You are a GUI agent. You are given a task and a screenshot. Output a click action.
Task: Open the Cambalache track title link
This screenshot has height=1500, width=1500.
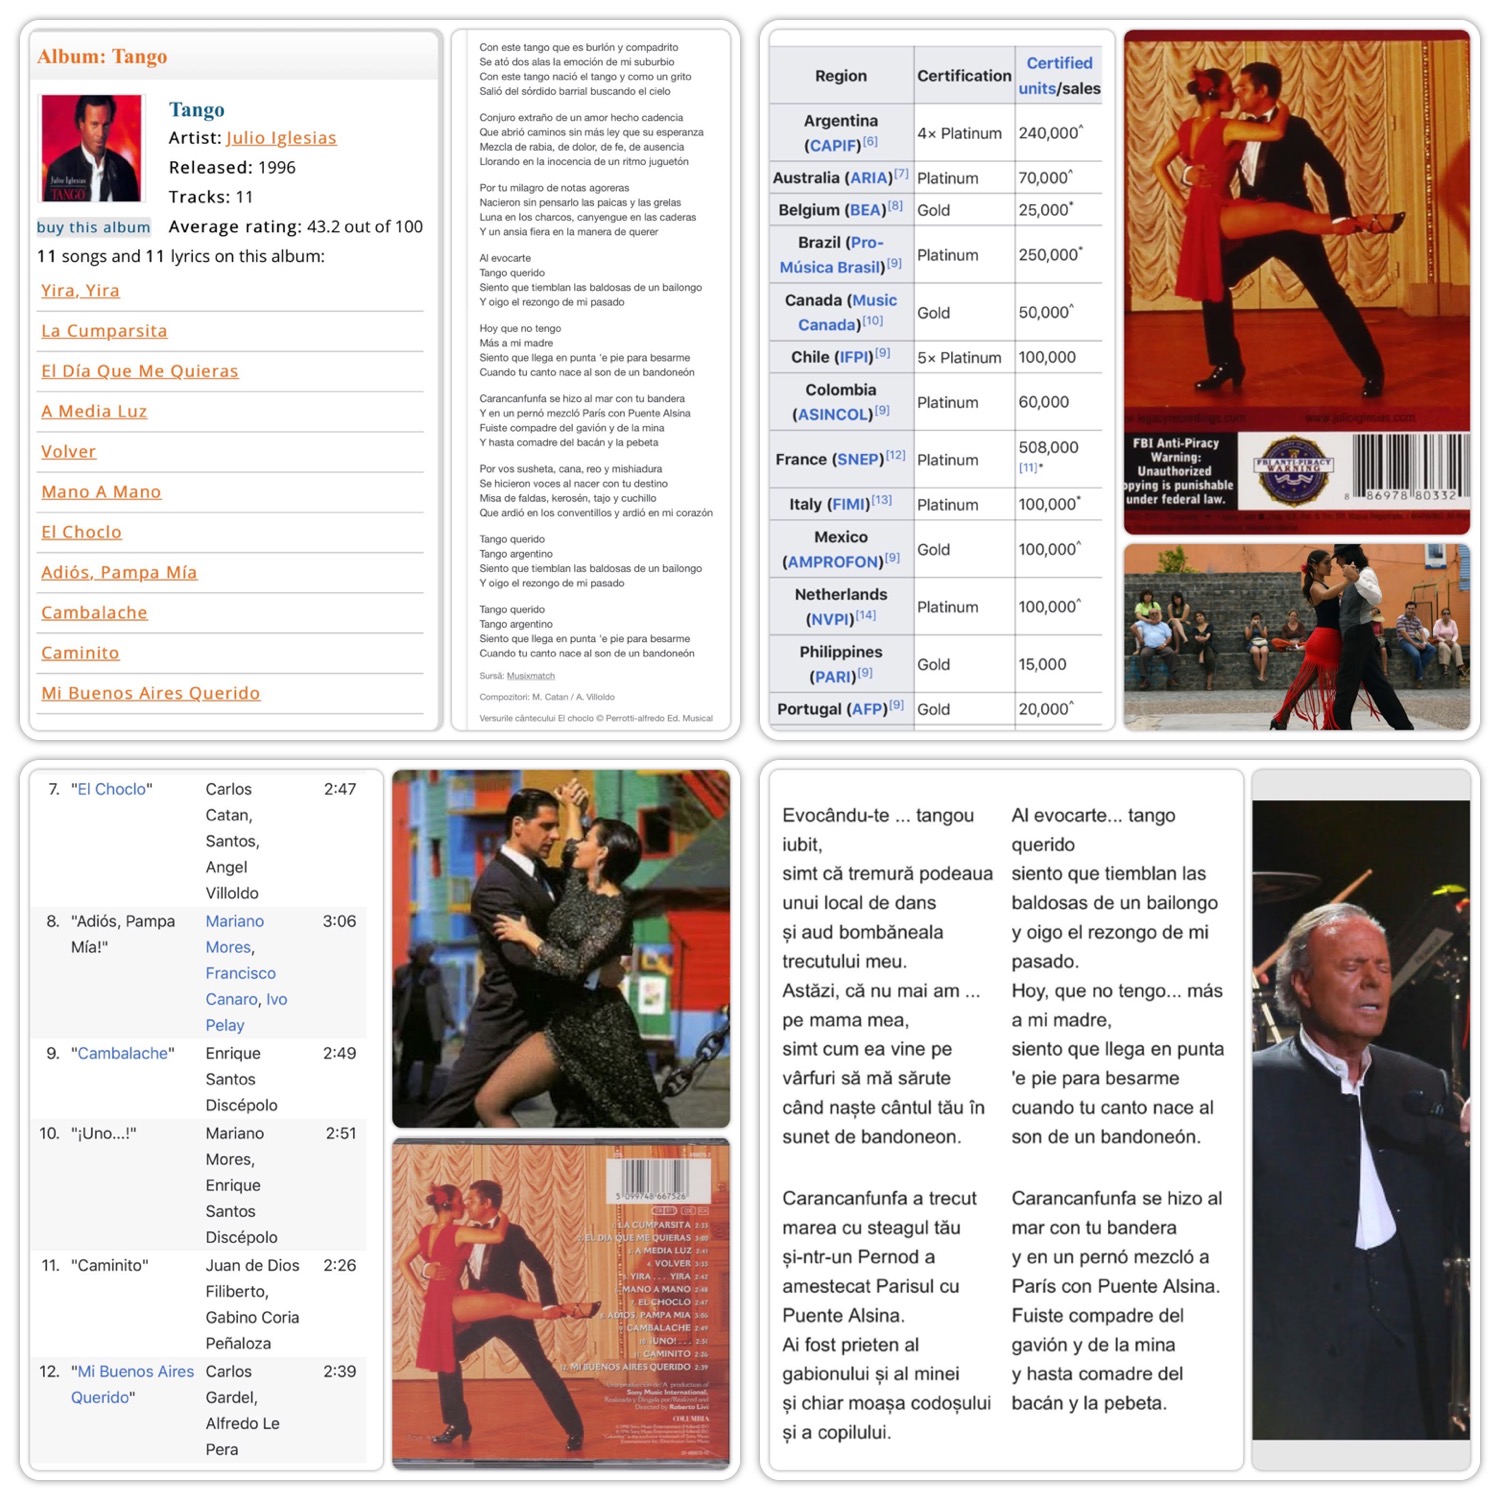(x=123, y=1053)
